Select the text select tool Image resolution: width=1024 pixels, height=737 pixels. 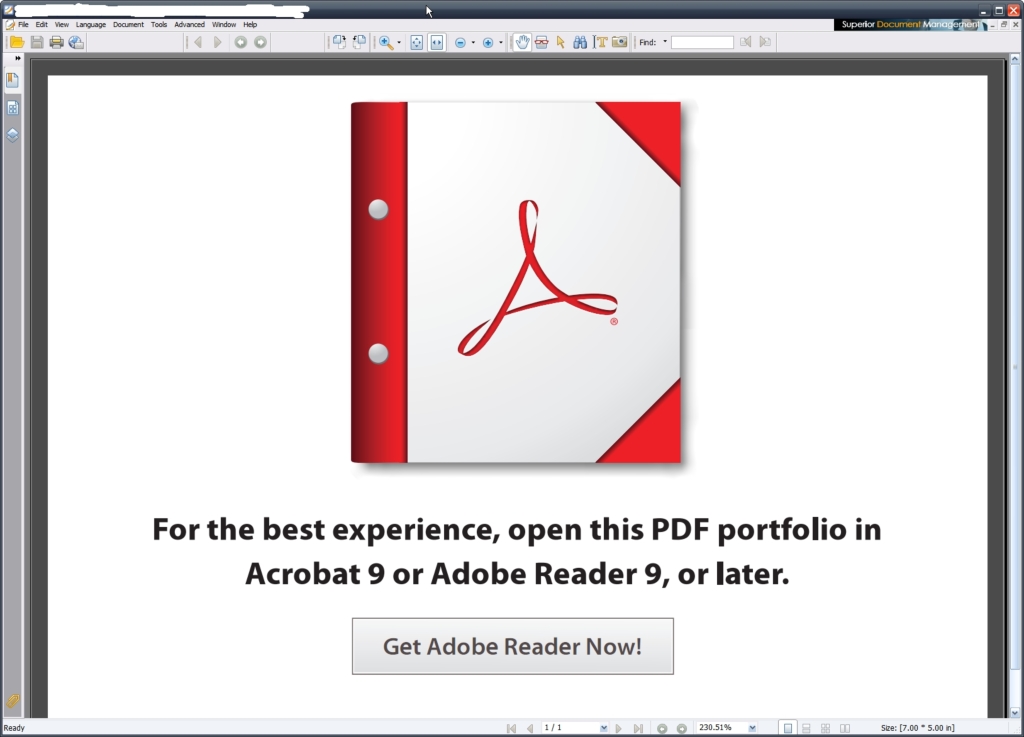pyautogui.click(x=600, y=42)
